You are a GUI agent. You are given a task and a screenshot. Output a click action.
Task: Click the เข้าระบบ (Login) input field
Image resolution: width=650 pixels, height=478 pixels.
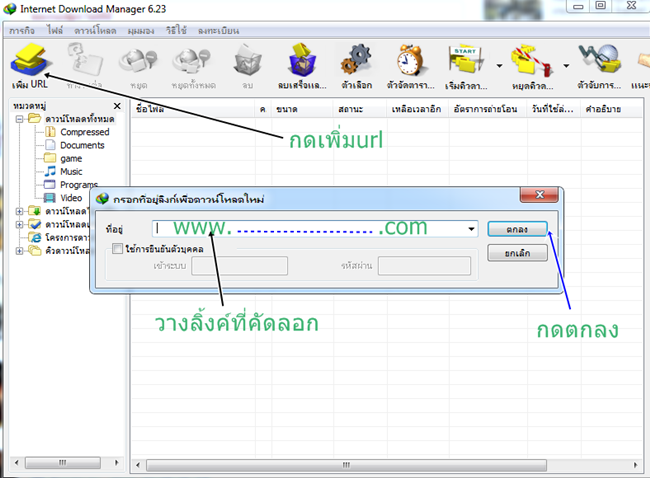click(240, 266)
